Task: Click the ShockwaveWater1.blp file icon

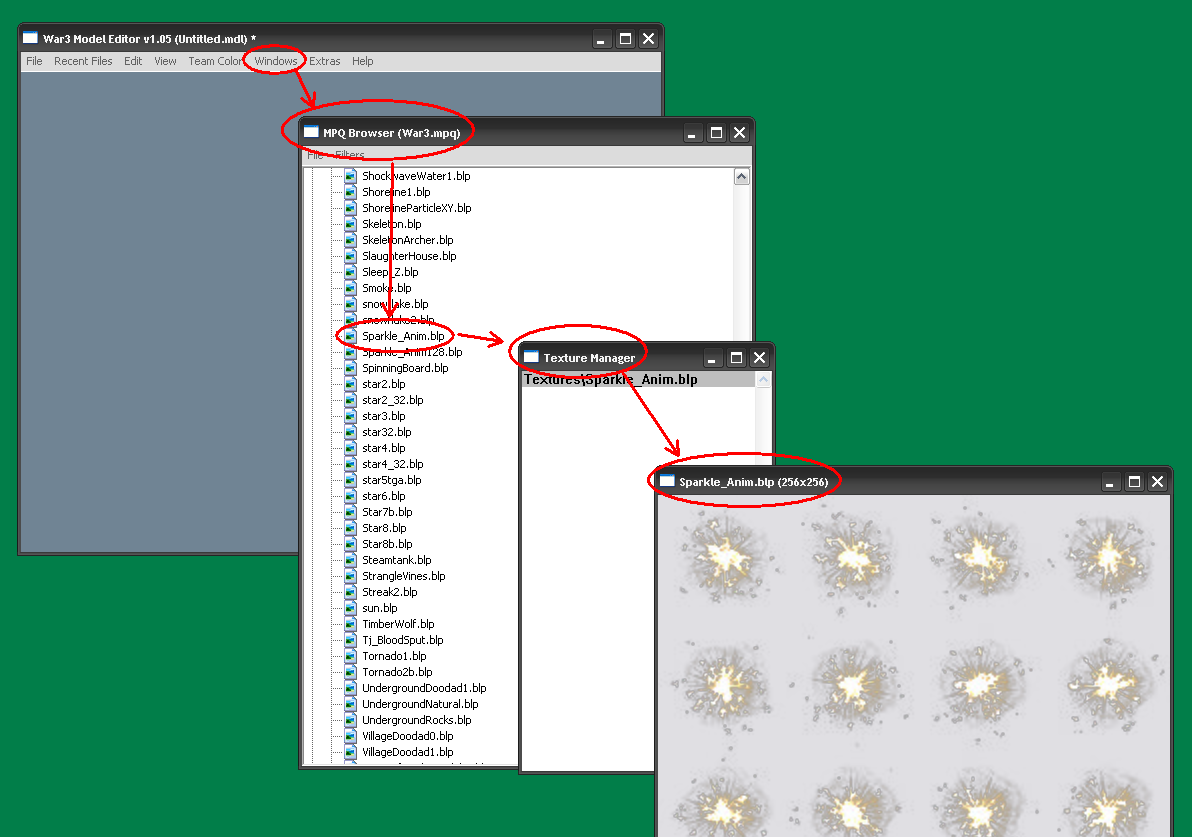Action: (350, 176)
